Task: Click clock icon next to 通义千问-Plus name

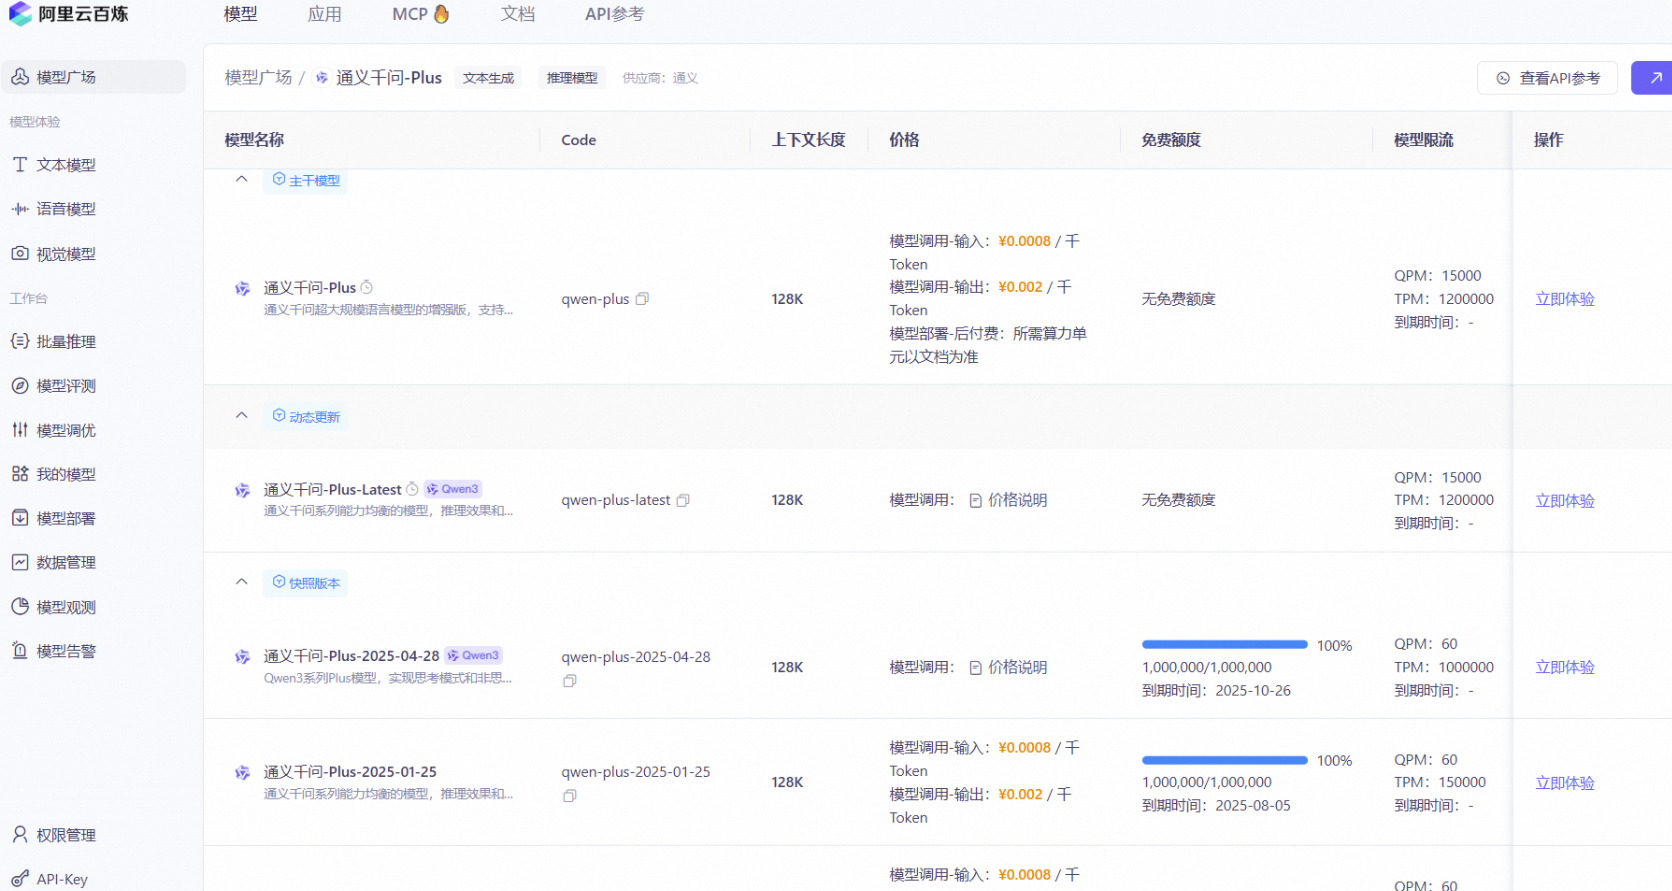Action: (x=366, y=287)
